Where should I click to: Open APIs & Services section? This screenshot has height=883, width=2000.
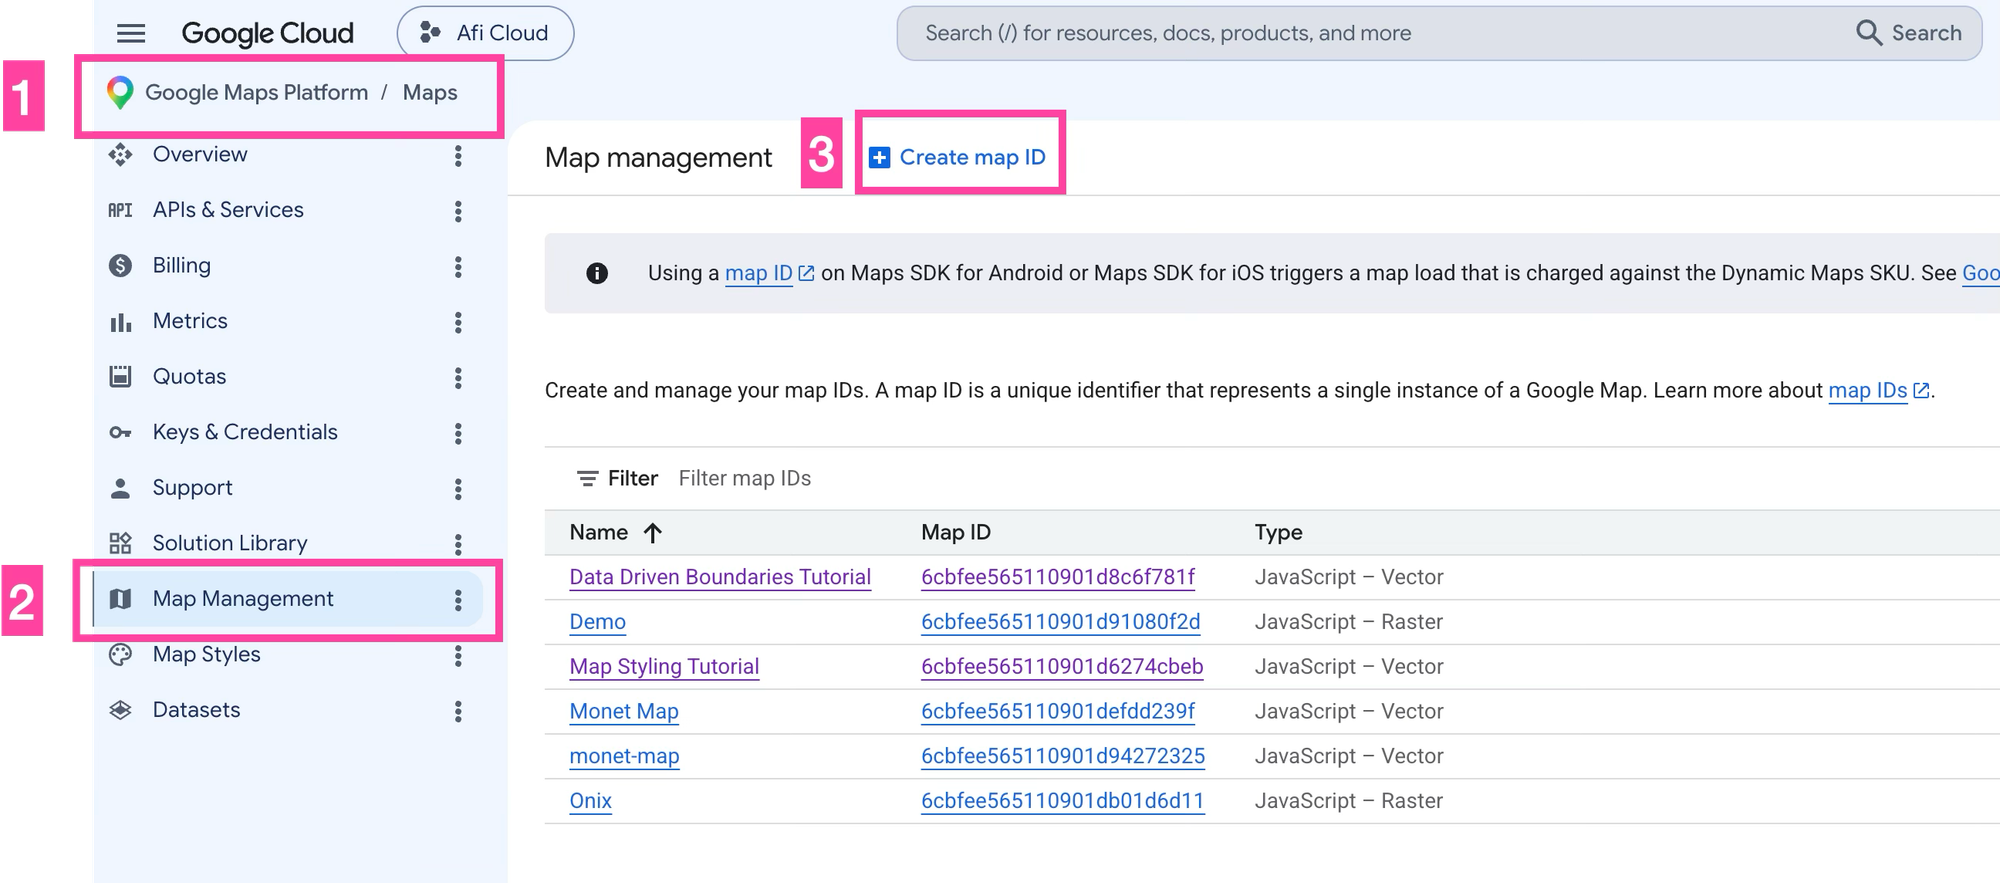click(228, 210)
